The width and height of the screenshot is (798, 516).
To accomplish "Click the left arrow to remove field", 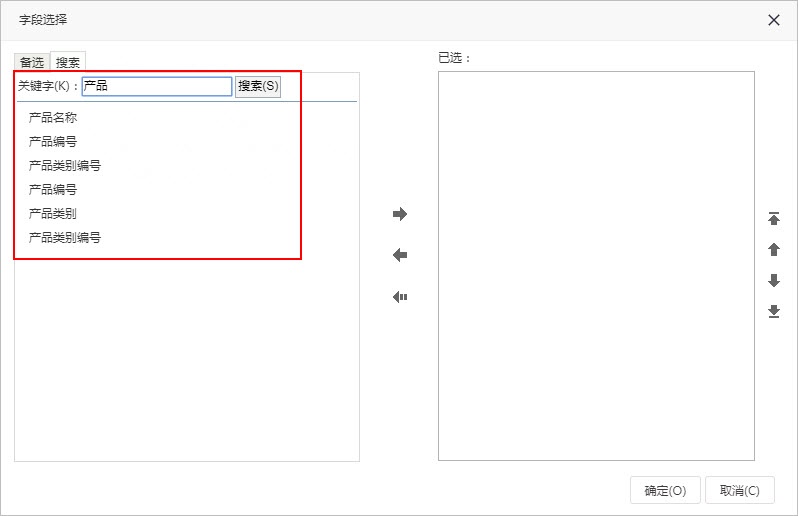I will coord(400,255).
